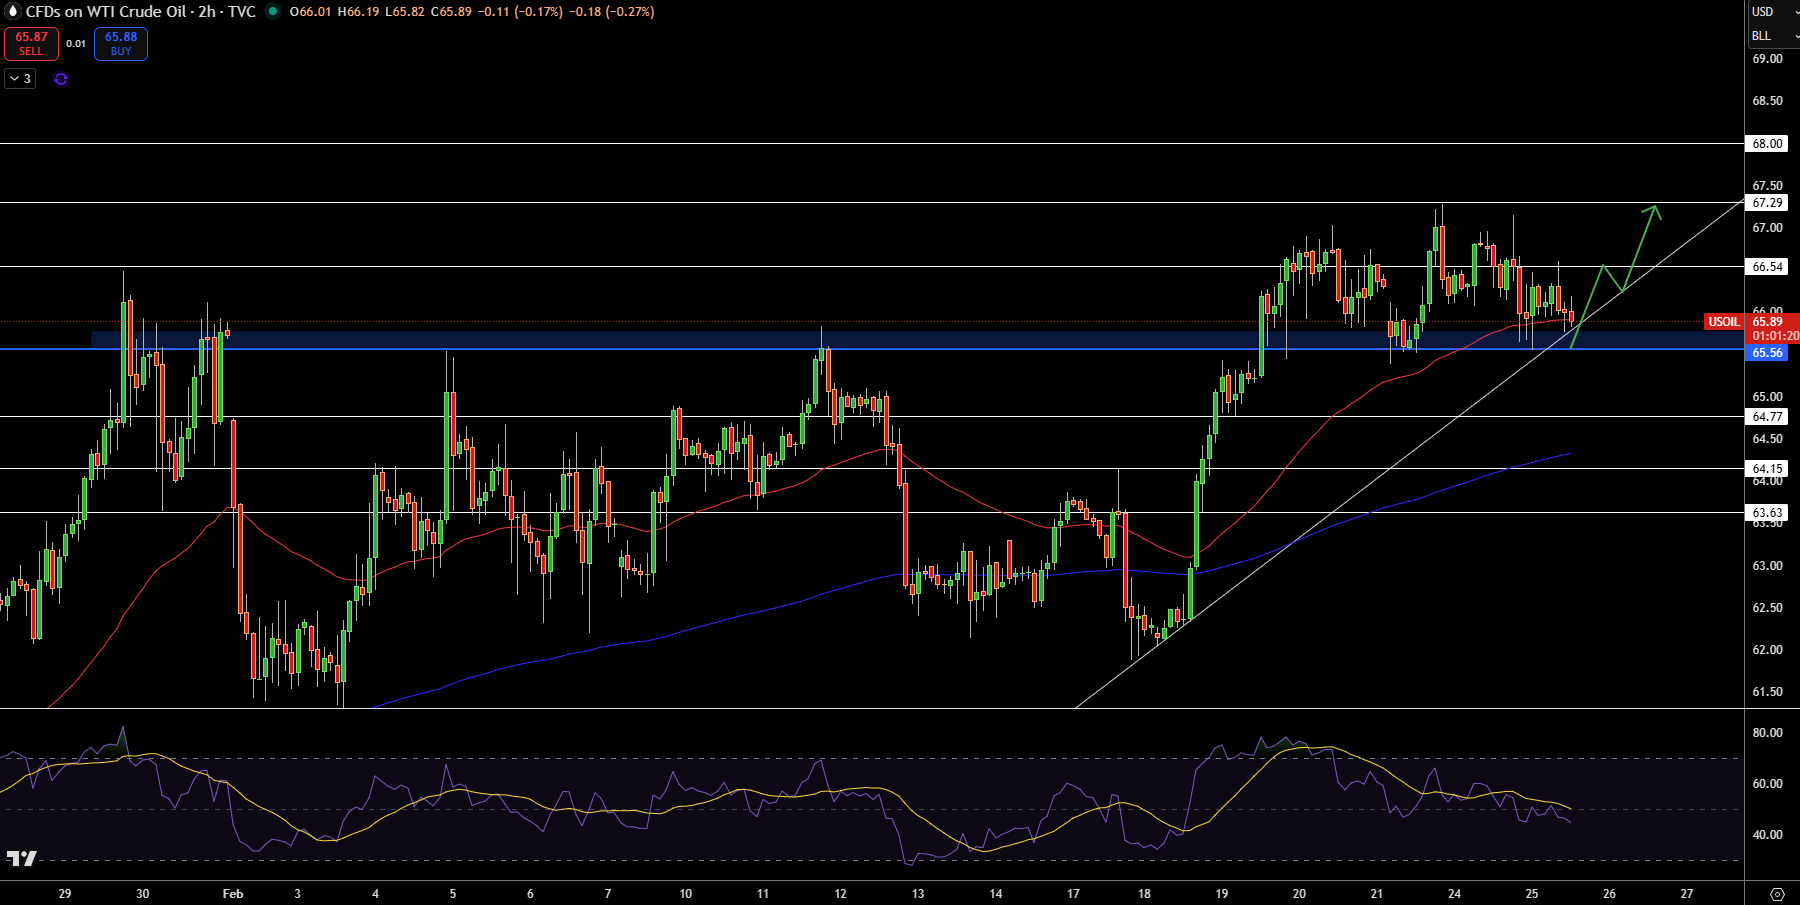1800x905 pixels.
Task: Click the green market status dot
Action: [272, 12]
